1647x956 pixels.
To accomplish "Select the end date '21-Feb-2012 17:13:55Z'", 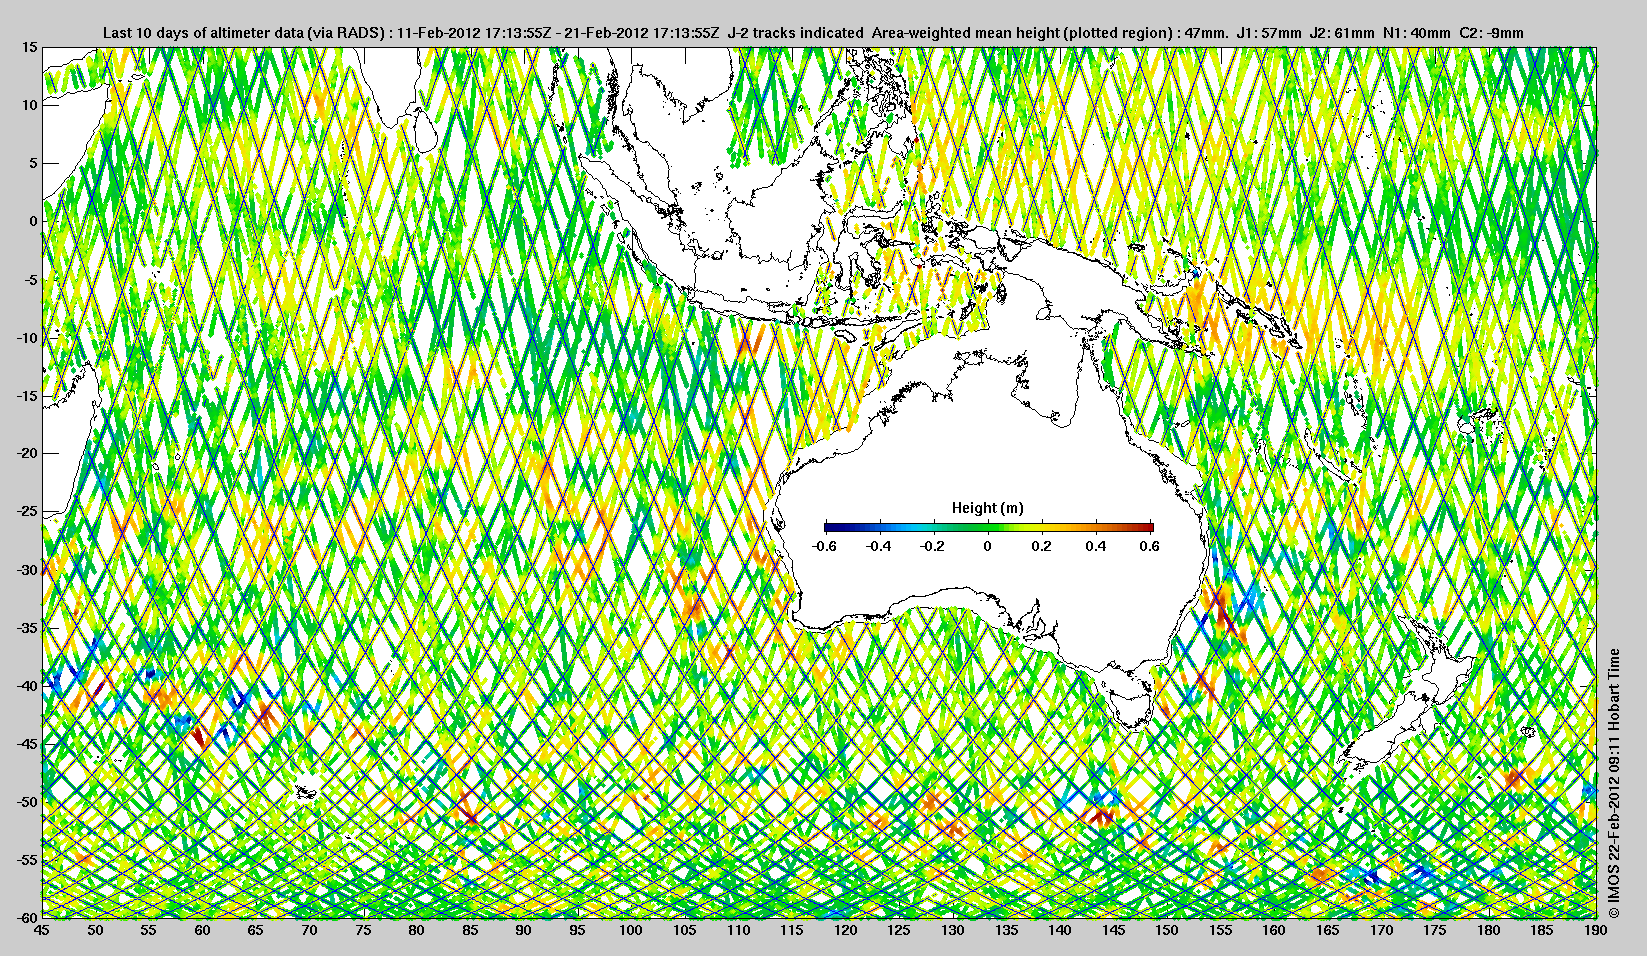I will (x=642, y=33).
